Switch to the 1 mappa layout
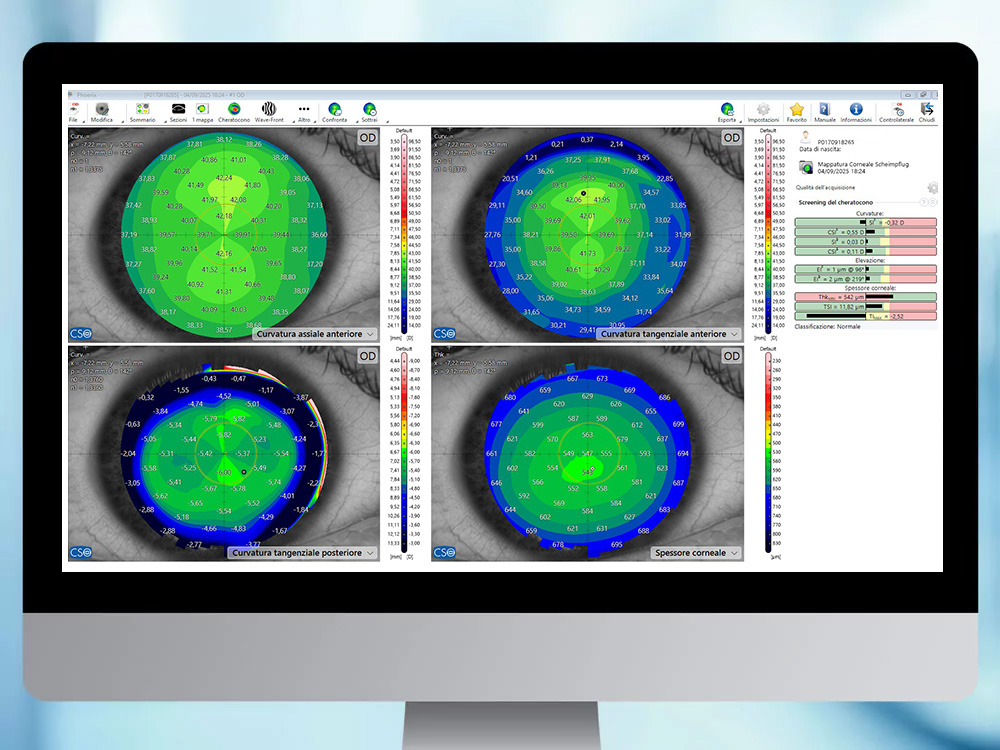 click(x=202, y=110)
